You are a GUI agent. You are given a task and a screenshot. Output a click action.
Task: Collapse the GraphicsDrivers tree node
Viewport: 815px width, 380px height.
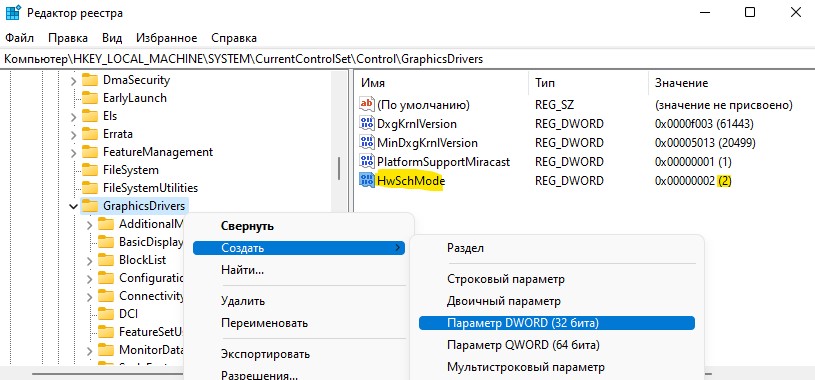tap(73, 206)
